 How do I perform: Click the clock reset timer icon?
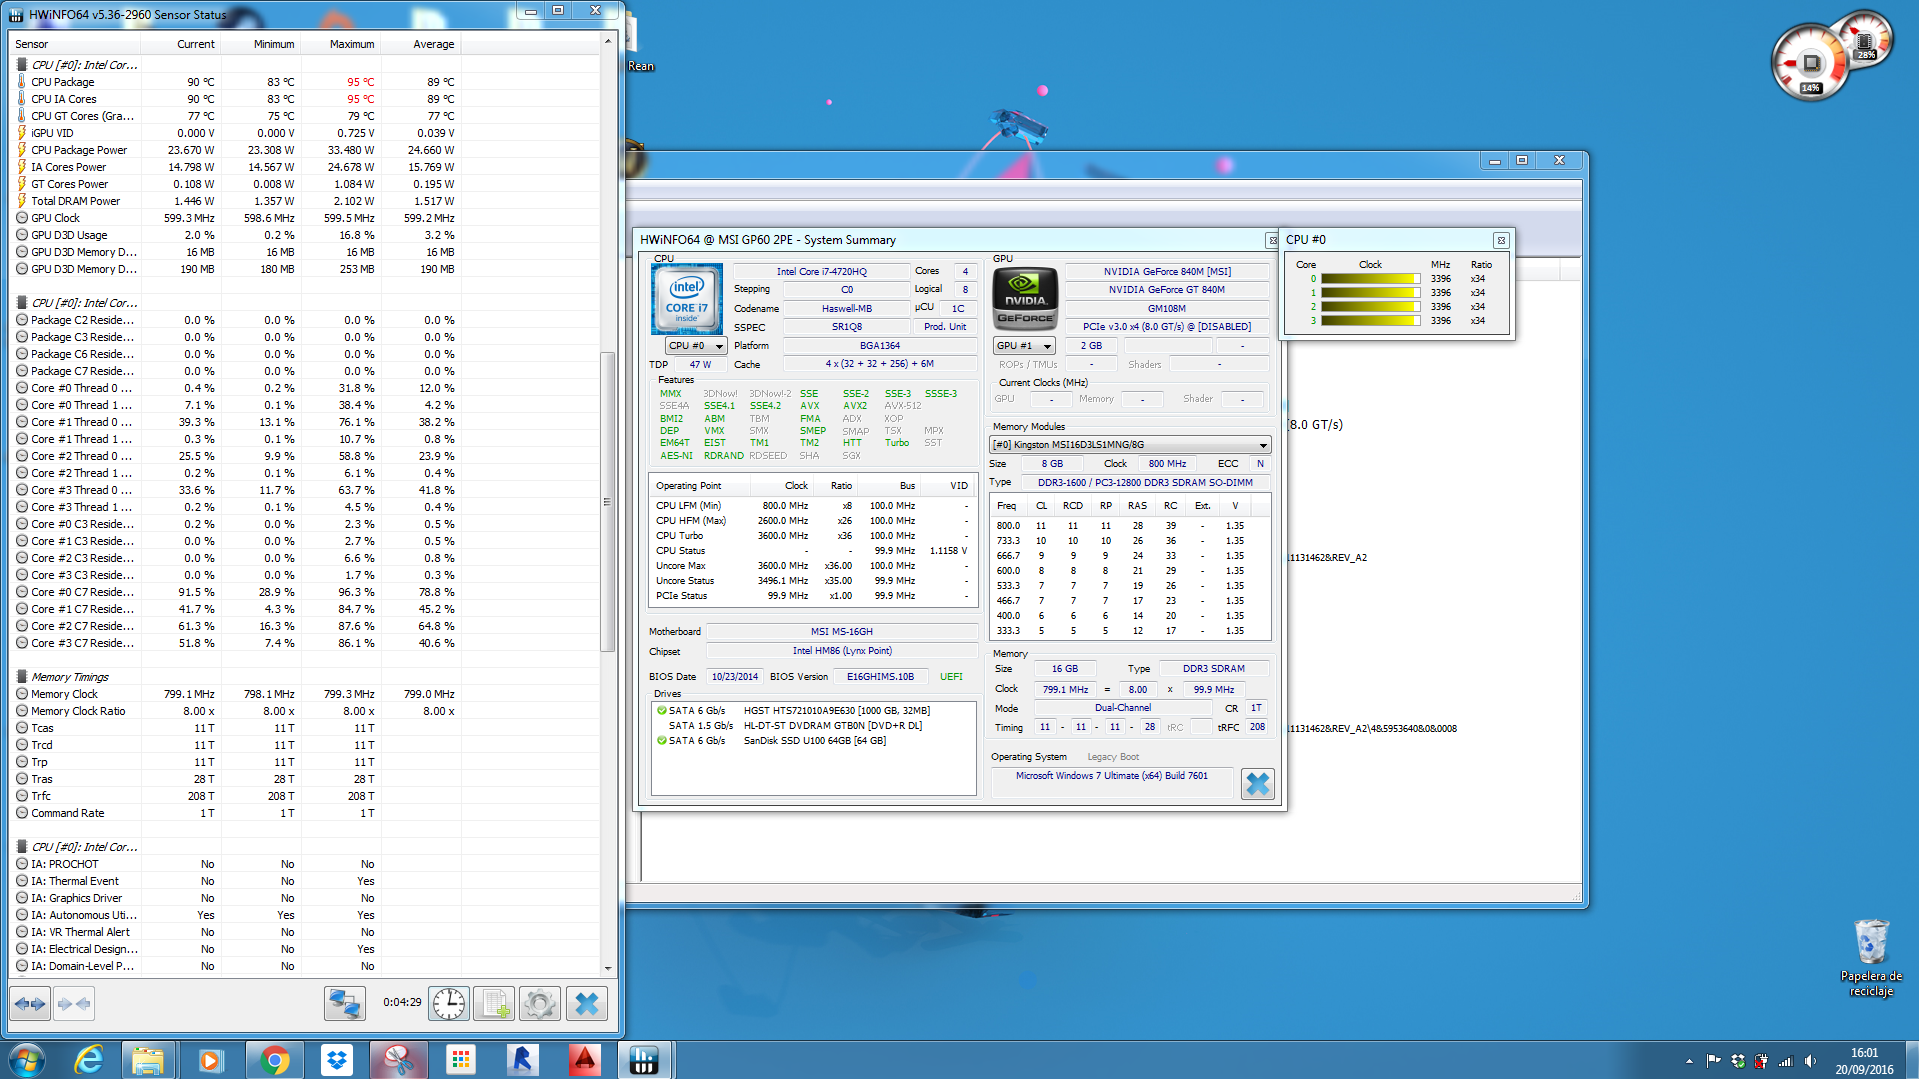point(449,1003)
